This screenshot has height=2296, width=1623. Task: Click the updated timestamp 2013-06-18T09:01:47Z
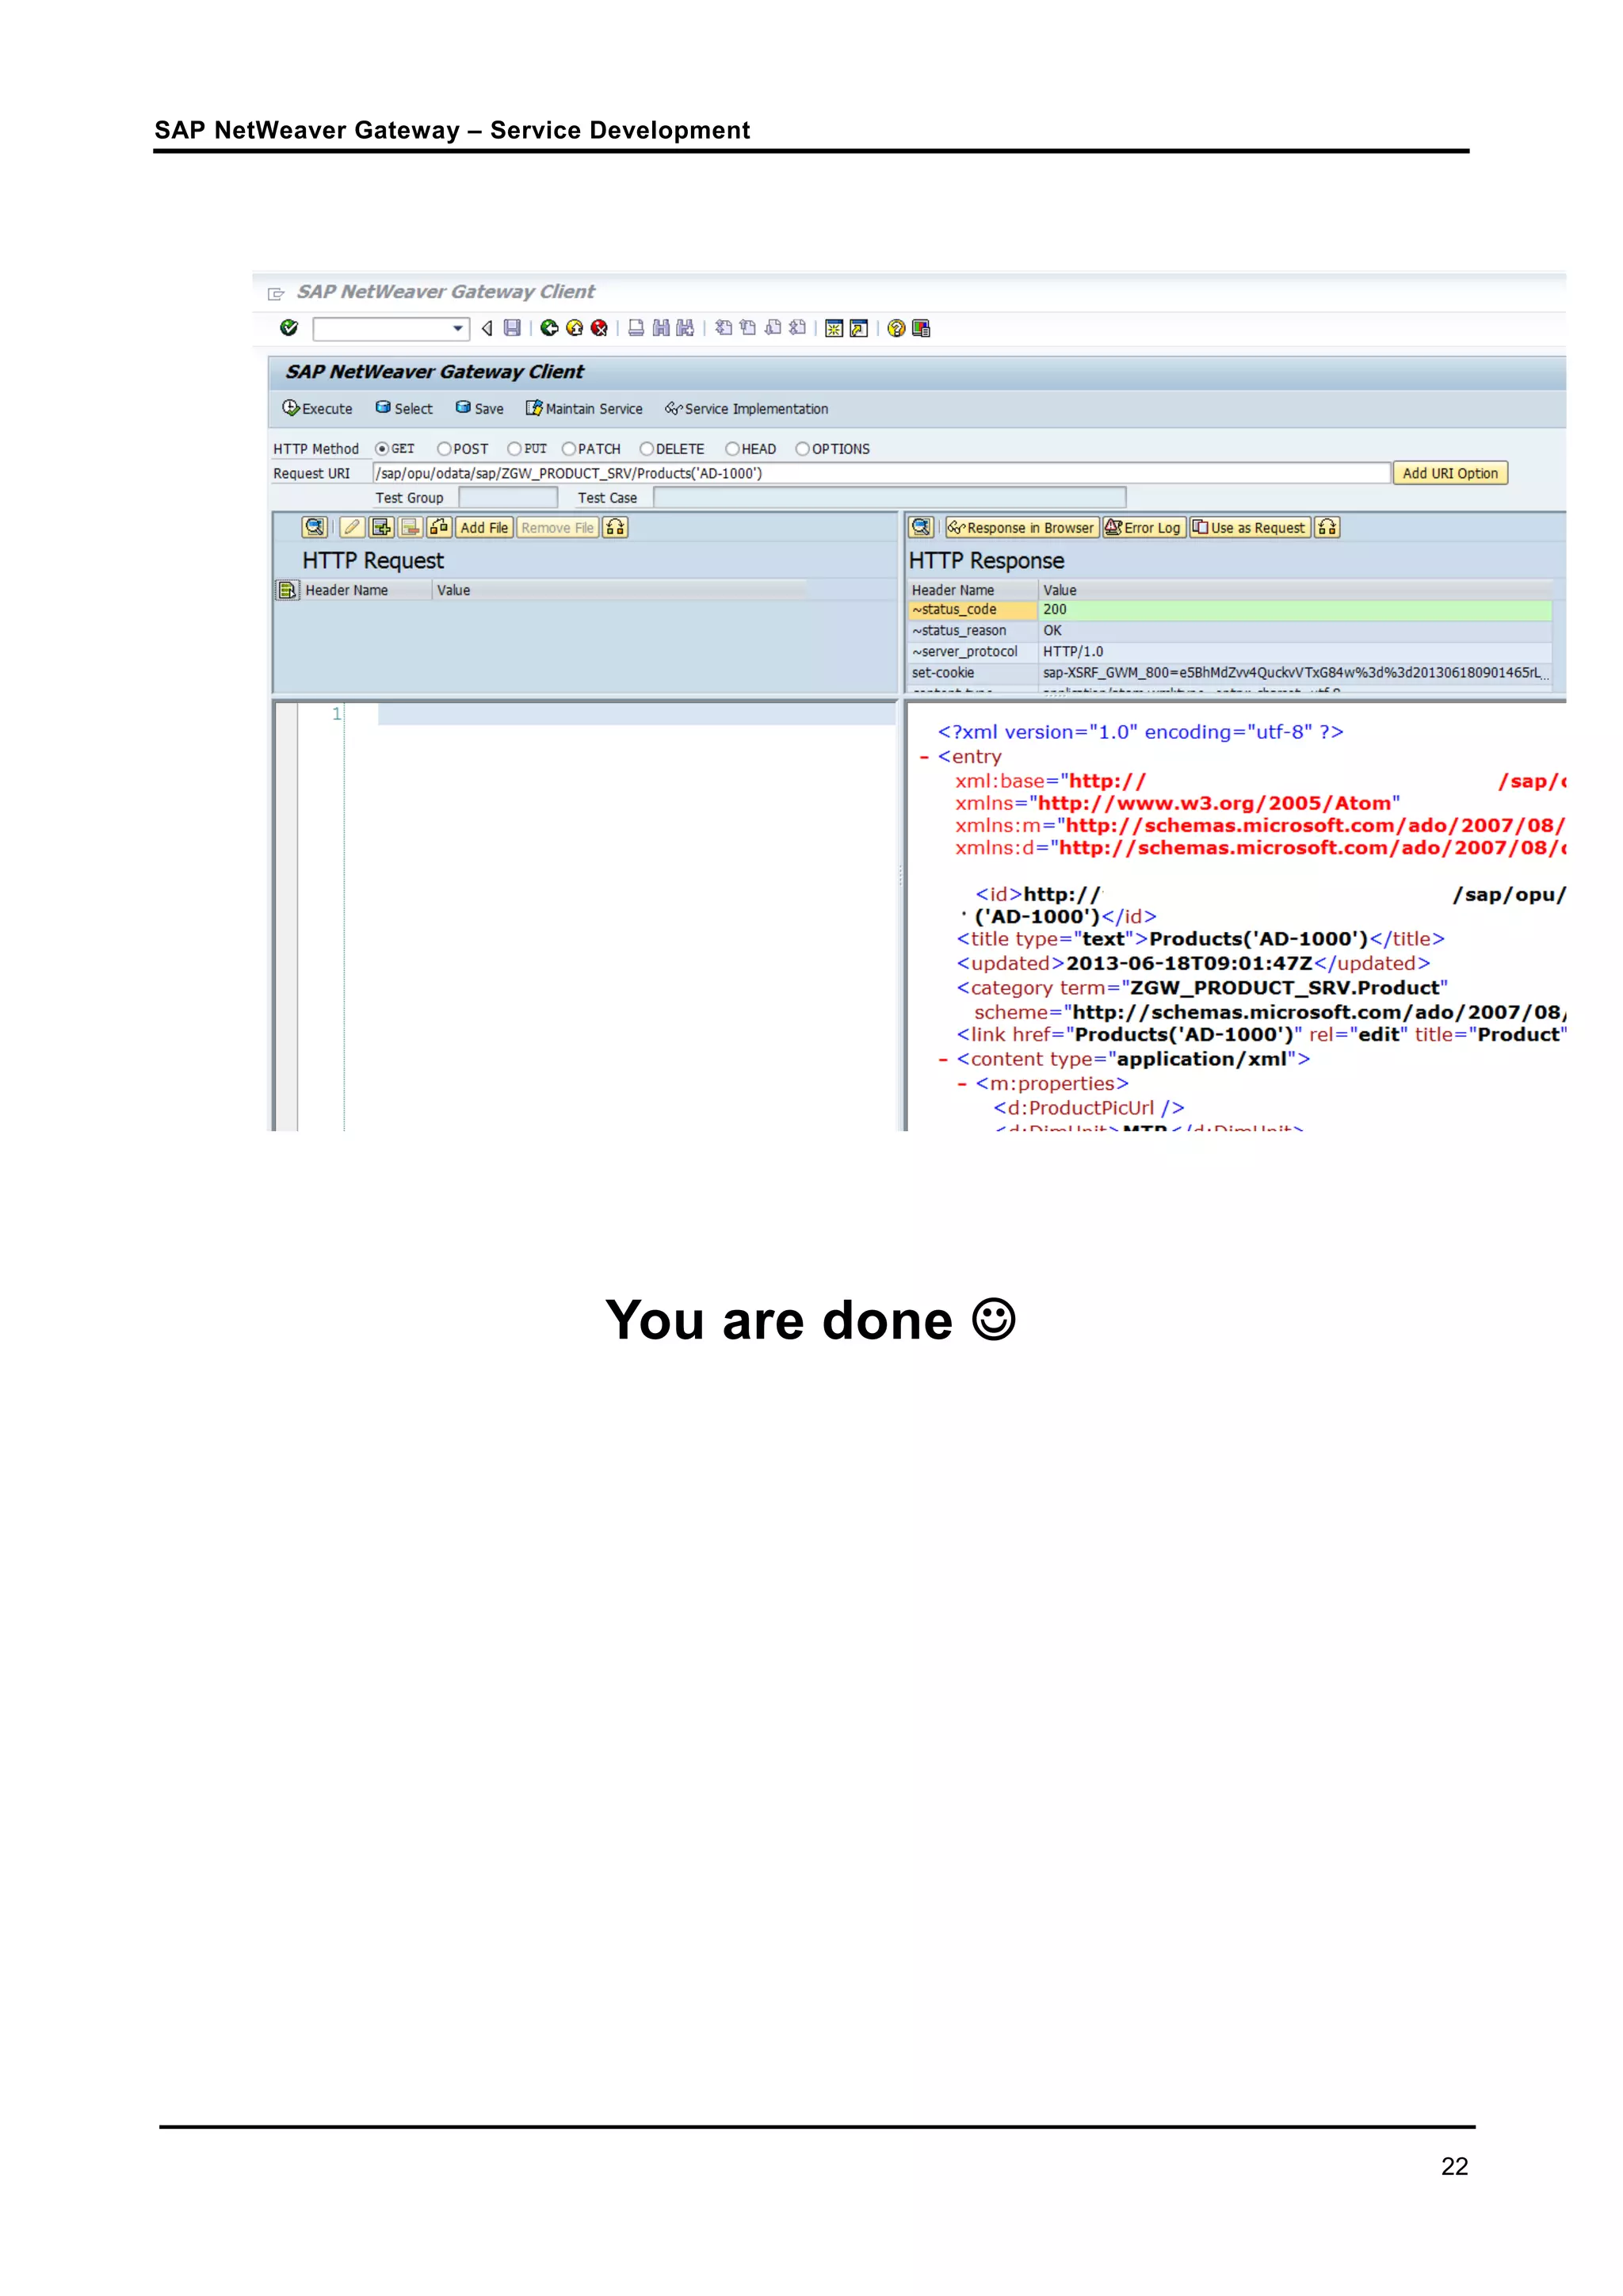1189,963
